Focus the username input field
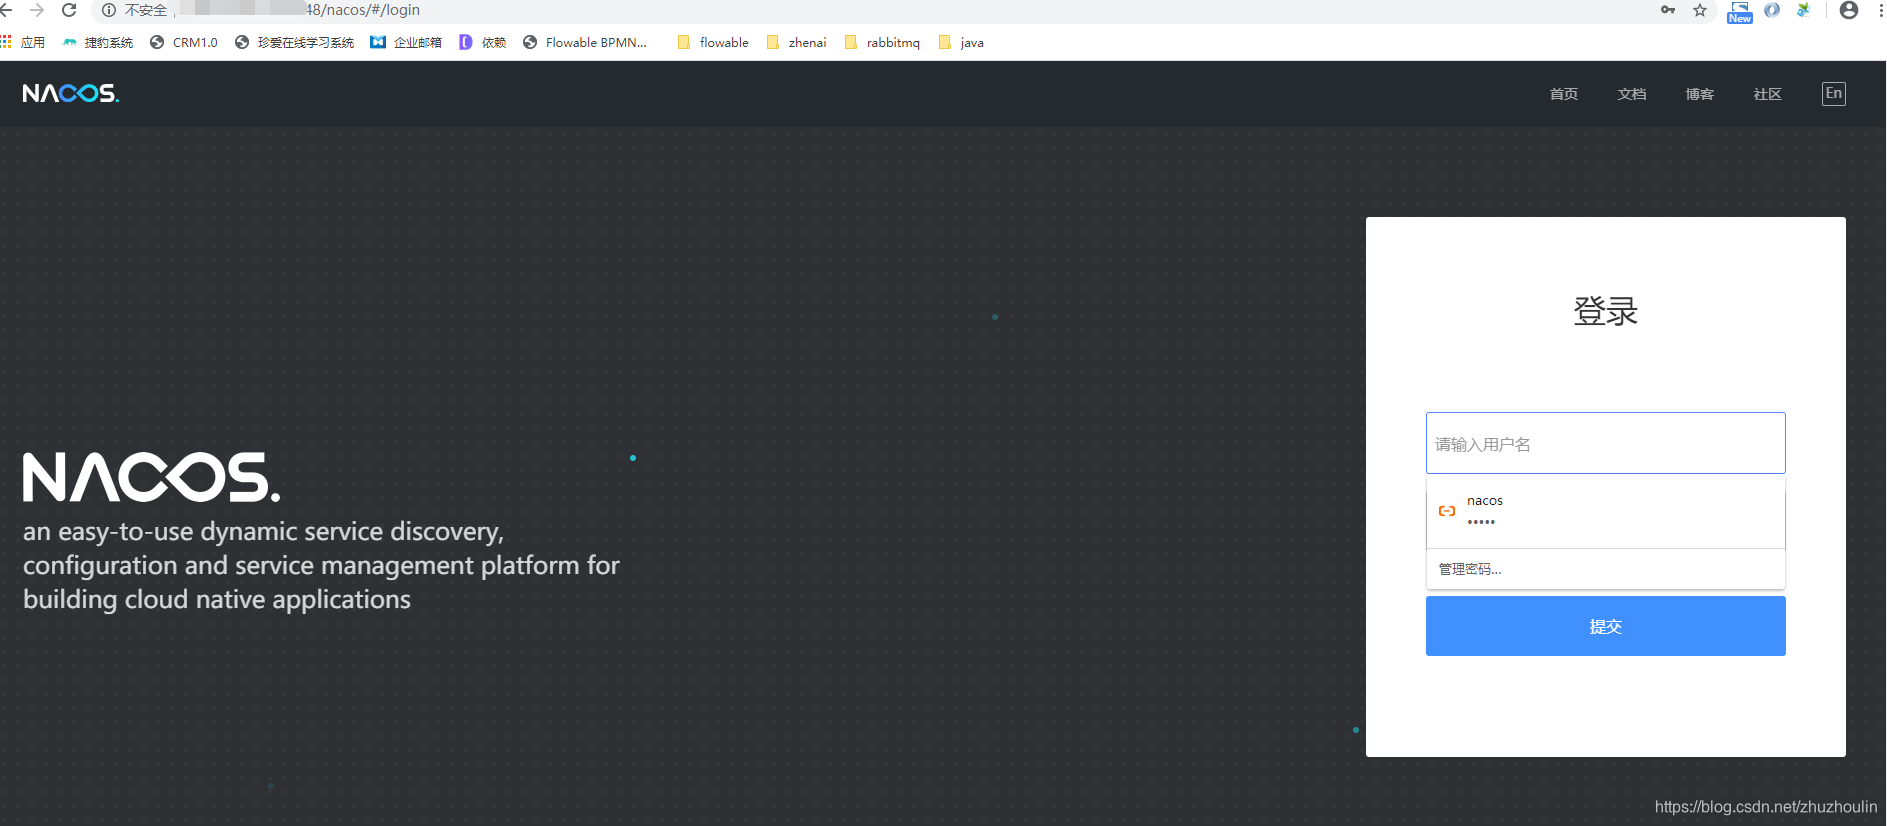 pos(1605,443)
